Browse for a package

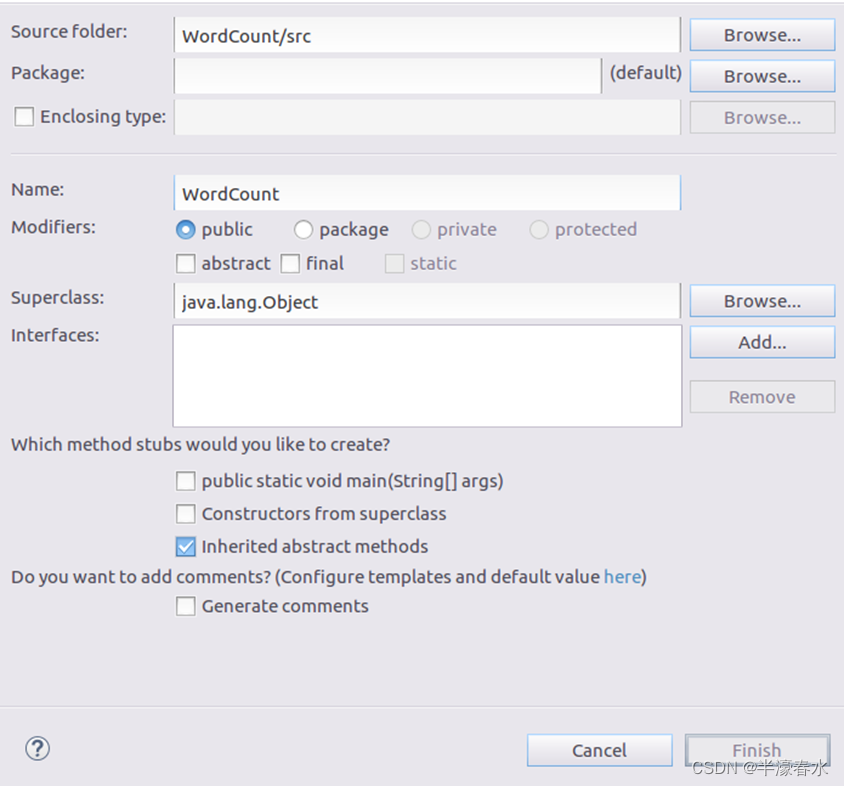762,76
